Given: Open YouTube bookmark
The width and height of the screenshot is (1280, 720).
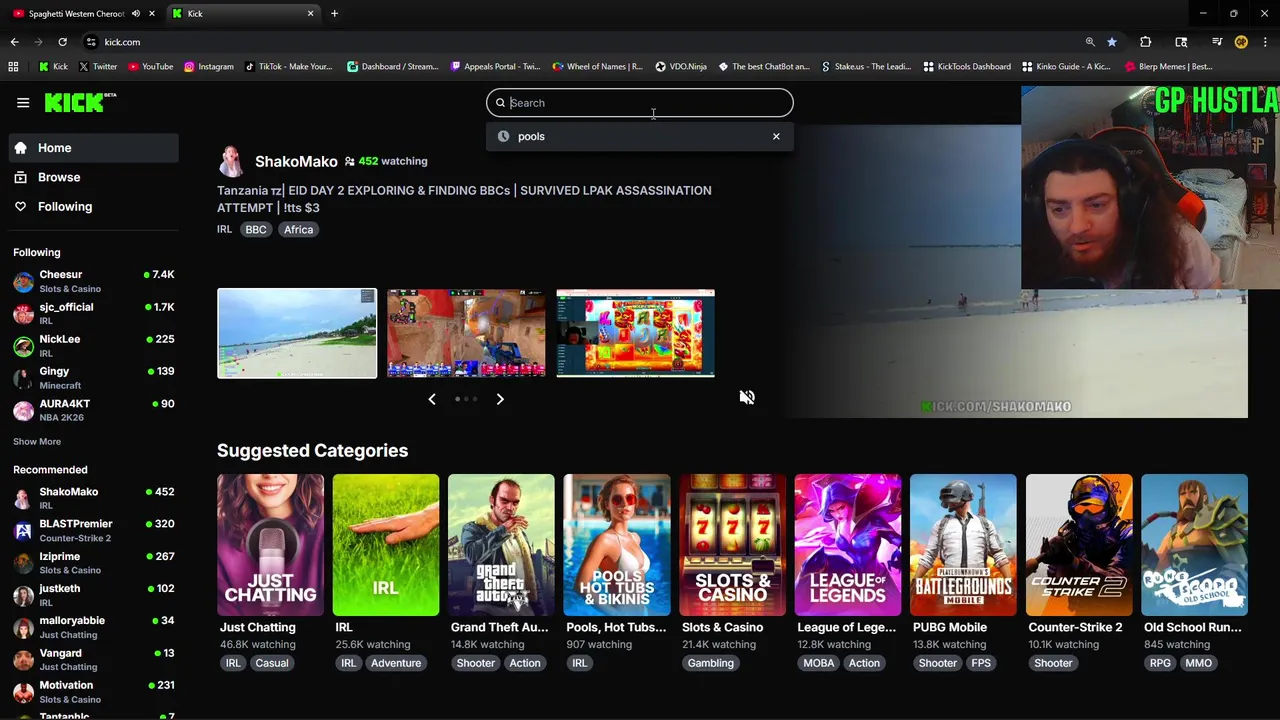Looking at the screenshot, I should [x=151, y=67].
